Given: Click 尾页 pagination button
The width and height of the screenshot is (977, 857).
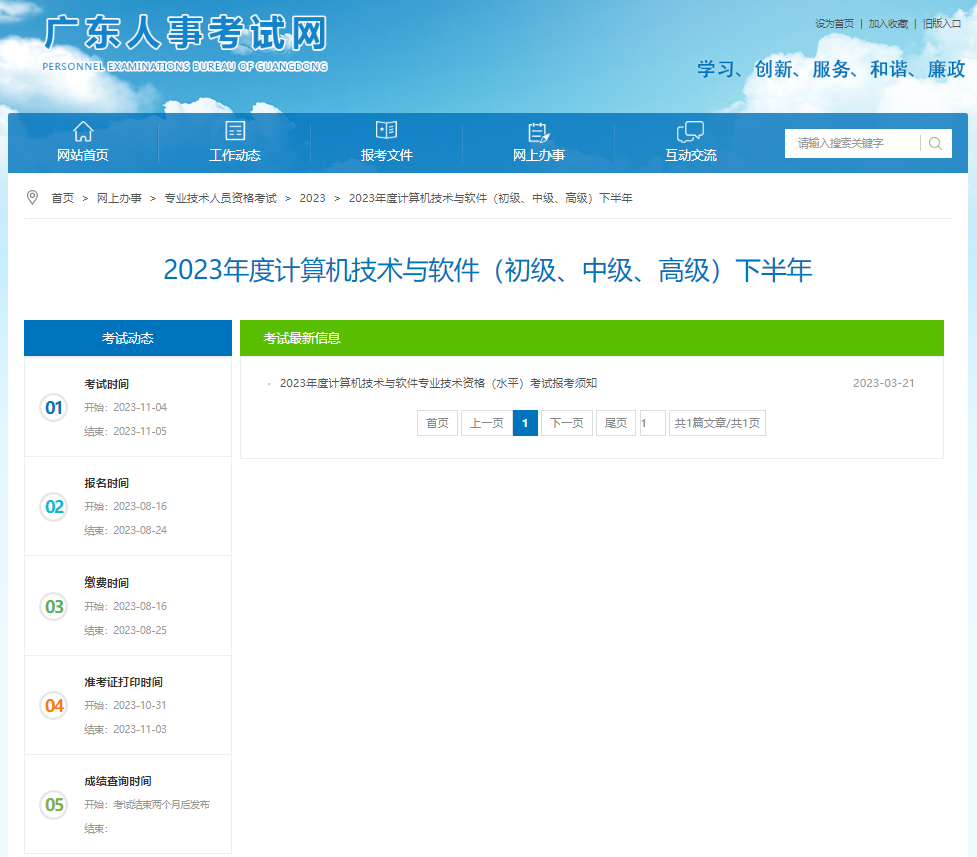Looking at the screenshot, I should (x=616, y=423).
